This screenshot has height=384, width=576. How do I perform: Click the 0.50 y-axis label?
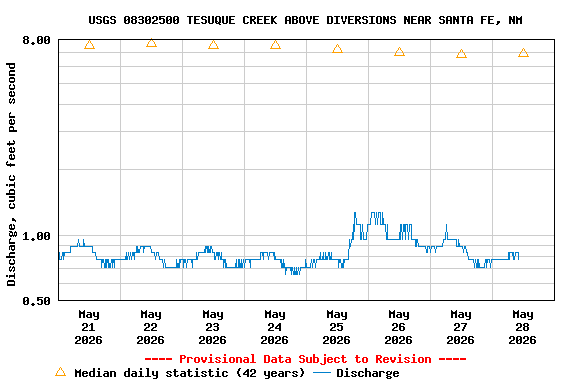coord(36,301)
